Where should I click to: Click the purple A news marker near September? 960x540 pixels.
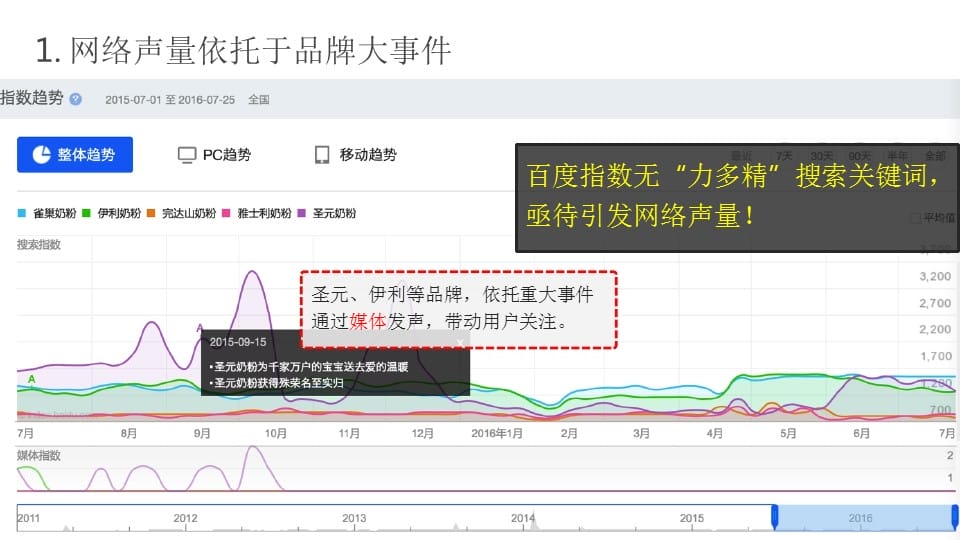(x=200, y=329)
